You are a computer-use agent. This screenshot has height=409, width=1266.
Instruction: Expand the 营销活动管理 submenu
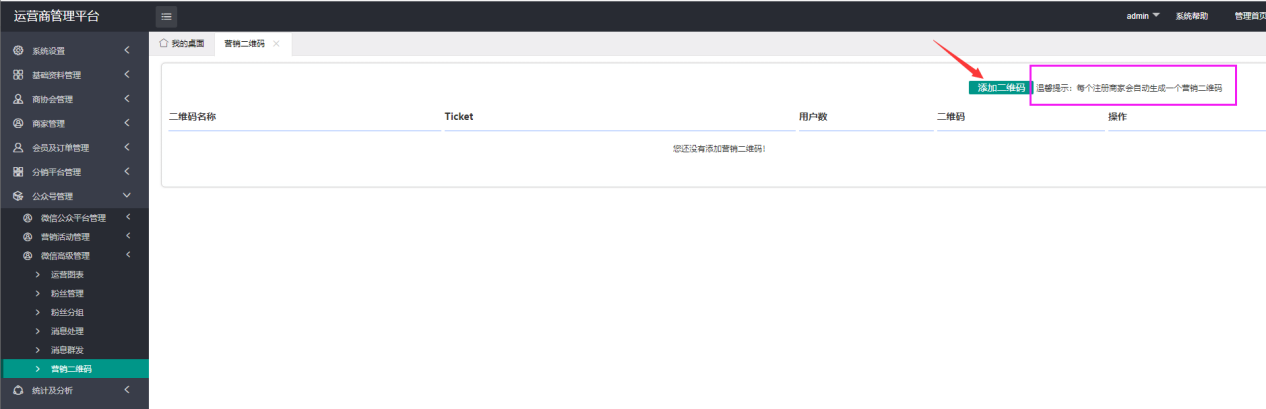click(x=128, y=237)
